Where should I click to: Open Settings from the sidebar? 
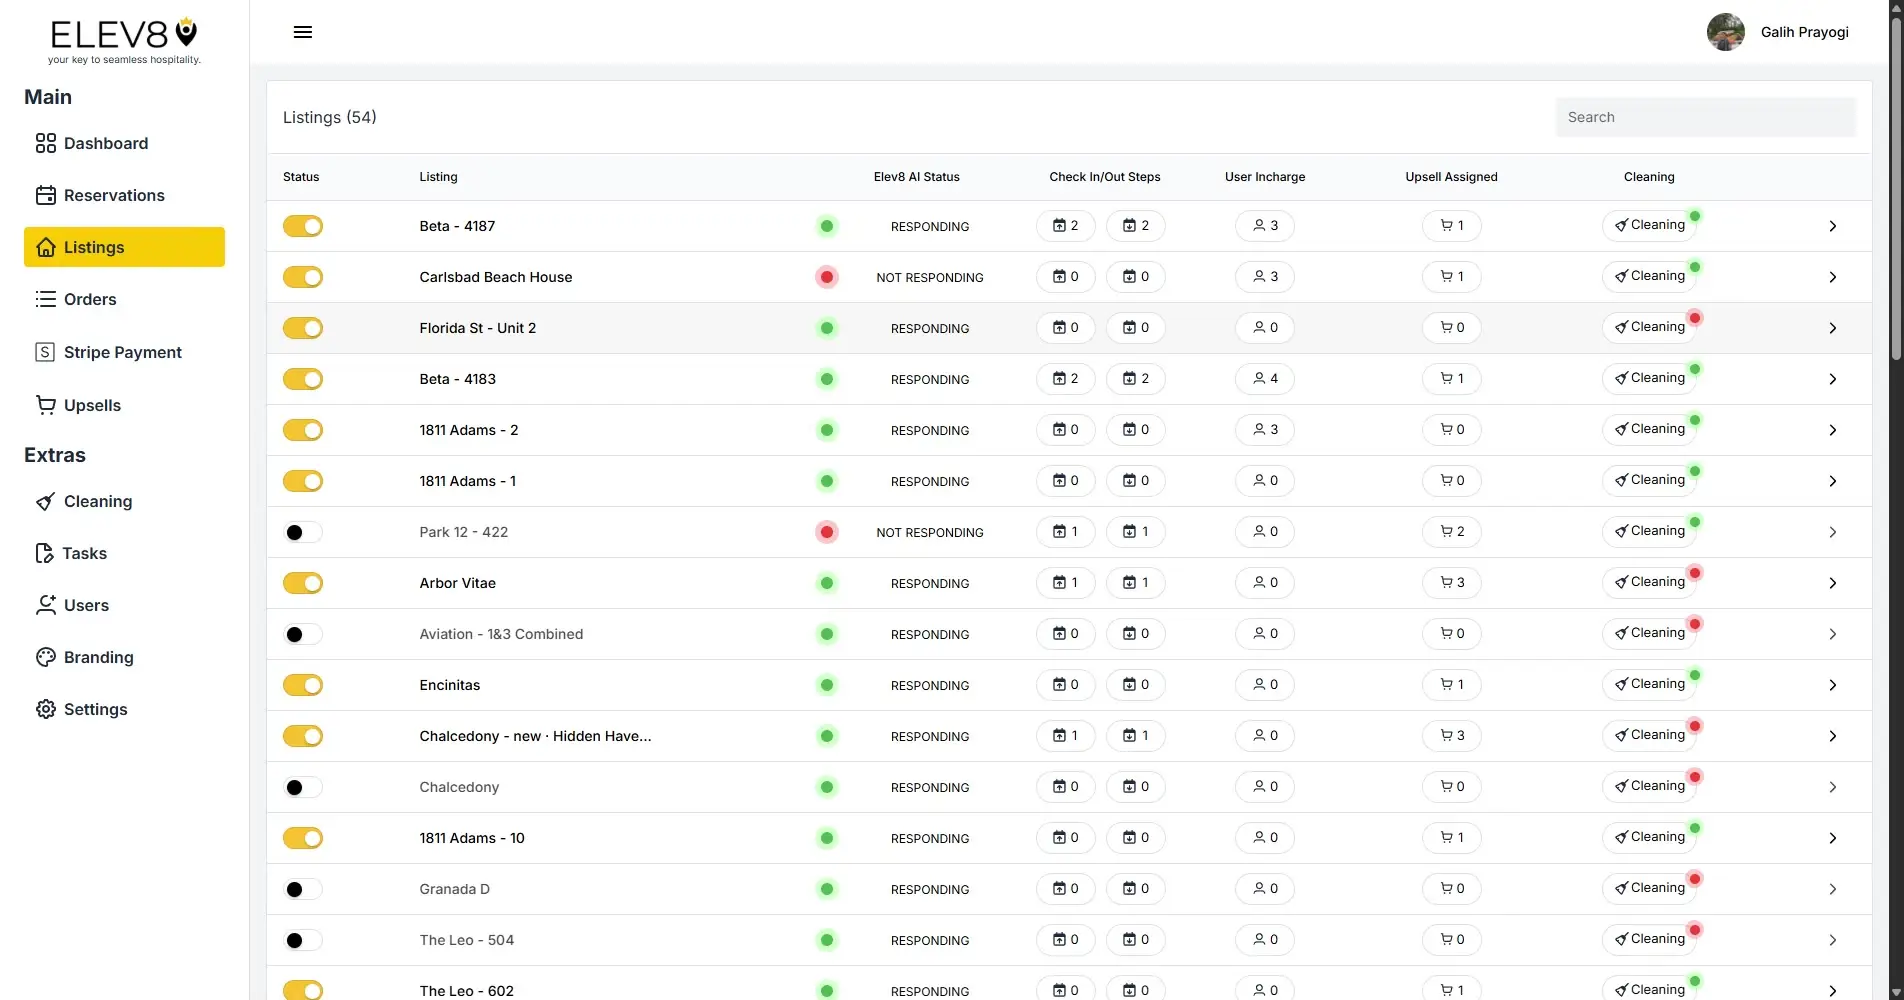coord(95,709)
